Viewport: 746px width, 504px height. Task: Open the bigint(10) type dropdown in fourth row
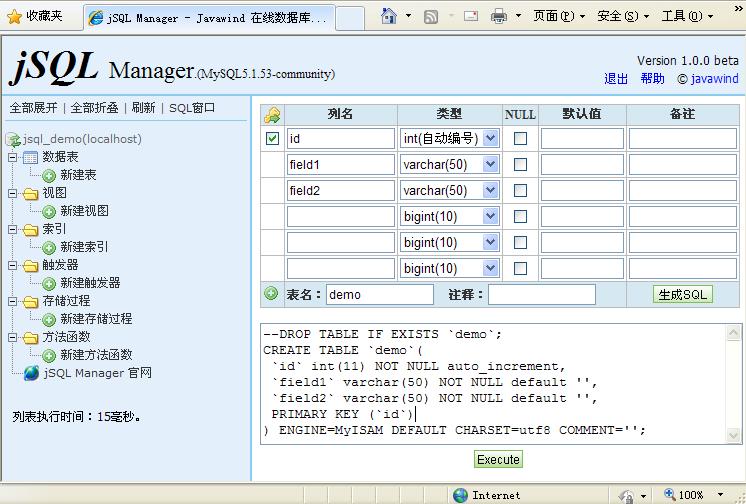491,217
